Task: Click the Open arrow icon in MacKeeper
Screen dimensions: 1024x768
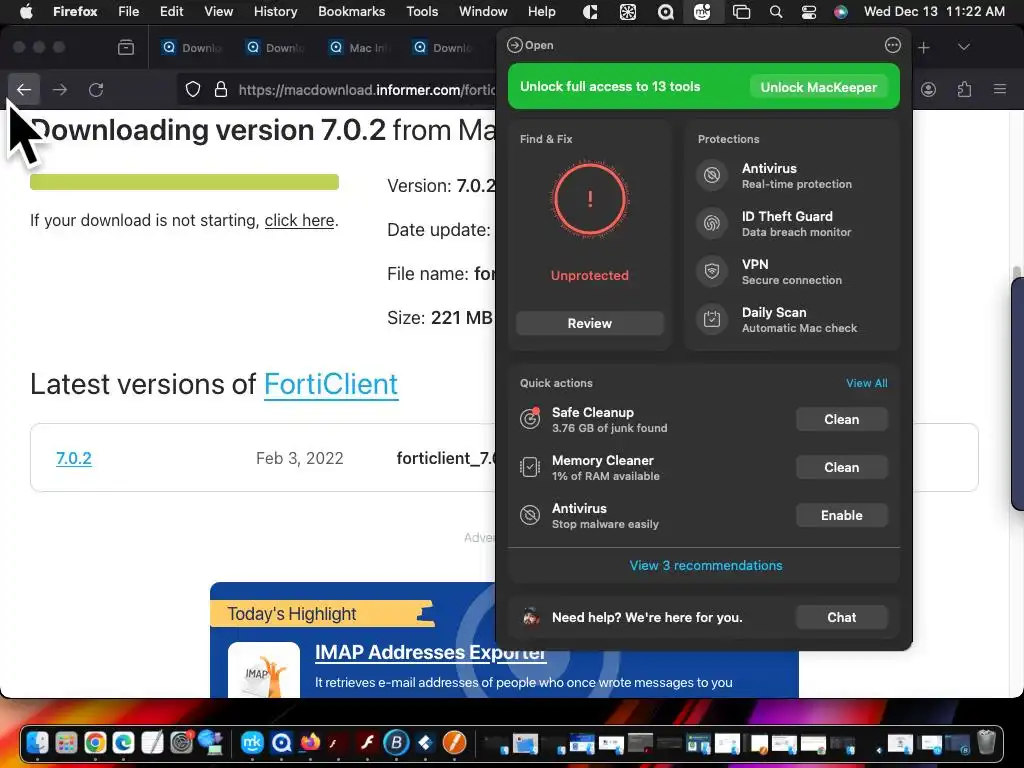Action: pos(515,45)
